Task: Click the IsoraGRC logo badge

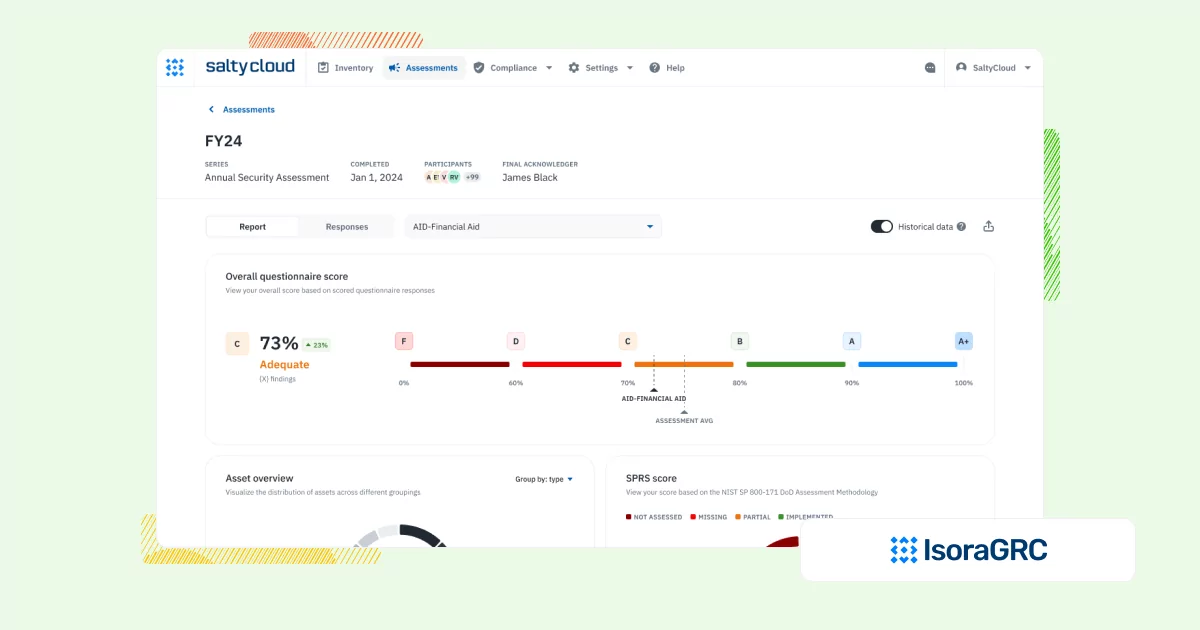Action: [x=968, y=550]
